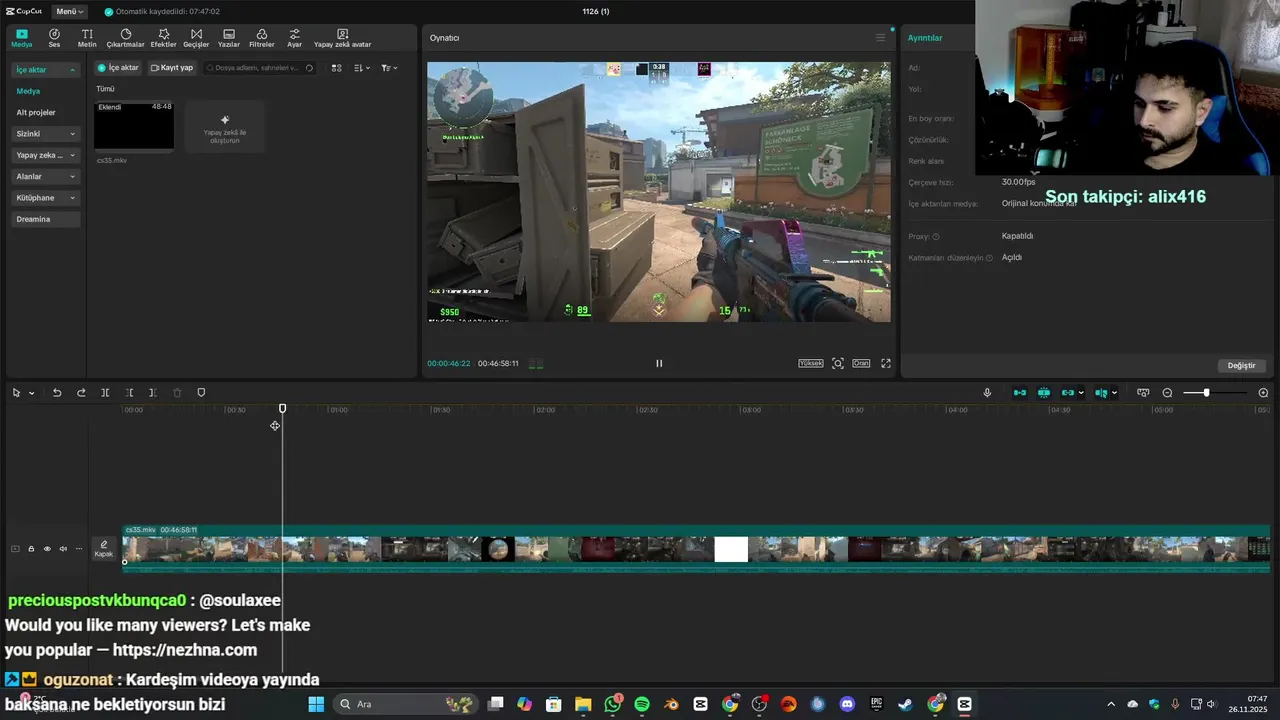Viewport: 1280px width, 720px height.
Task: Open the Menü dropdown
Action: [70, 11]
